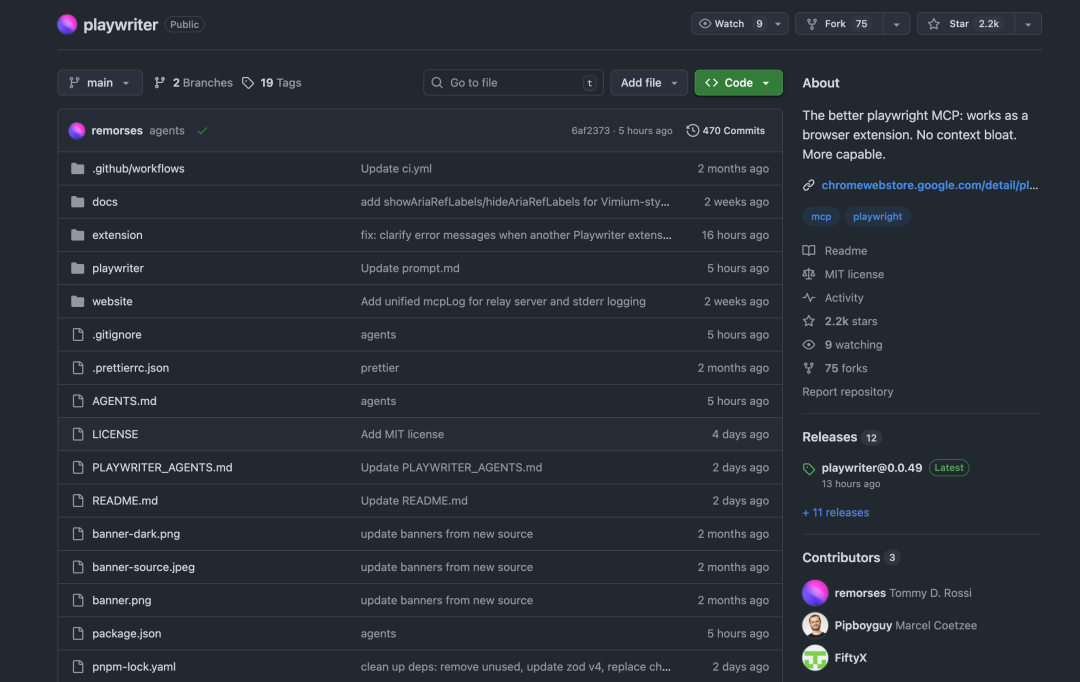Click the playwriter project avatar icon

[x=66, y=23]
